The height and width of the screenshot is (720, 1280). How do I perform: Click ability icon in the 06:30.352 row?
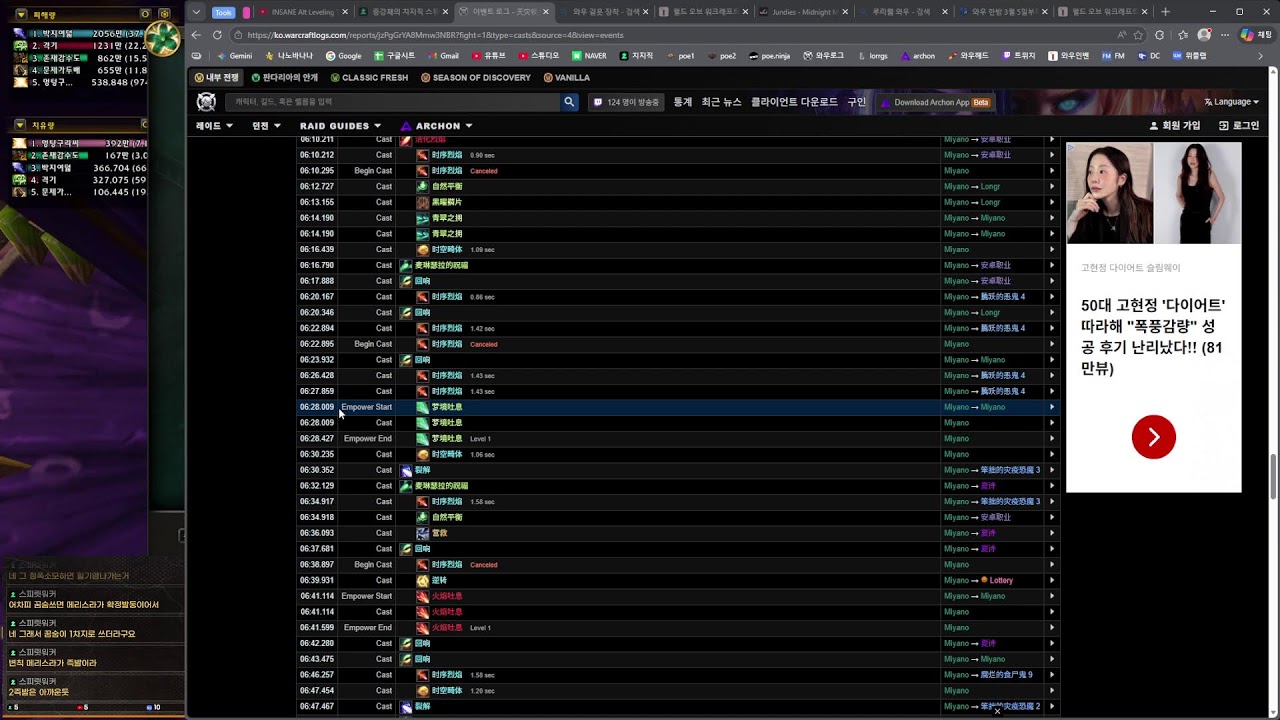pos(406,470)
